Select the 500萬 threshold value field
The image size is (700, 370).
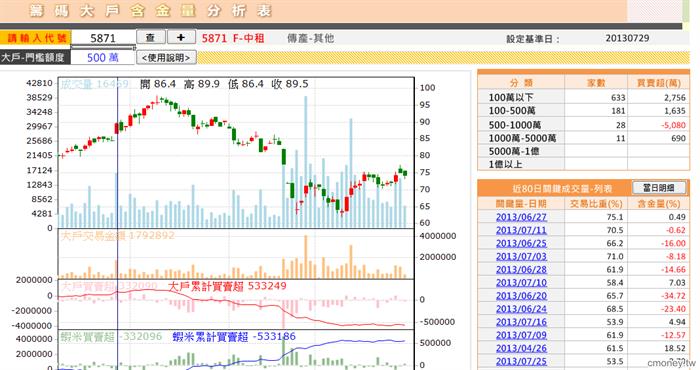point(103,58)
